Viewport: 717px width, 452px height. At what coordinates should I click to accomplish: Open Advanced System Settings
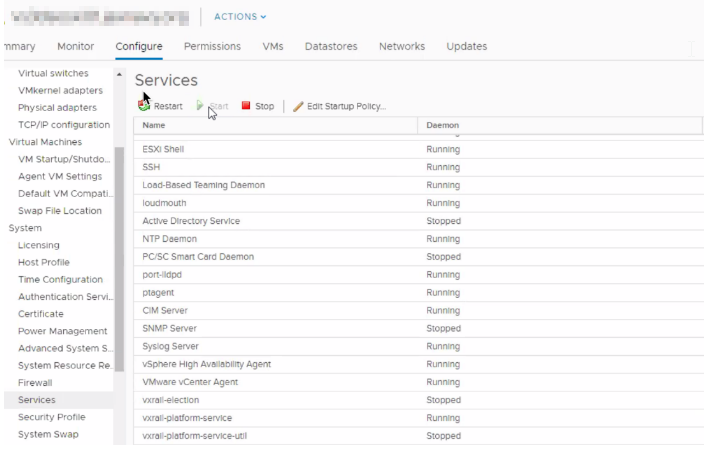click(65, 348)
